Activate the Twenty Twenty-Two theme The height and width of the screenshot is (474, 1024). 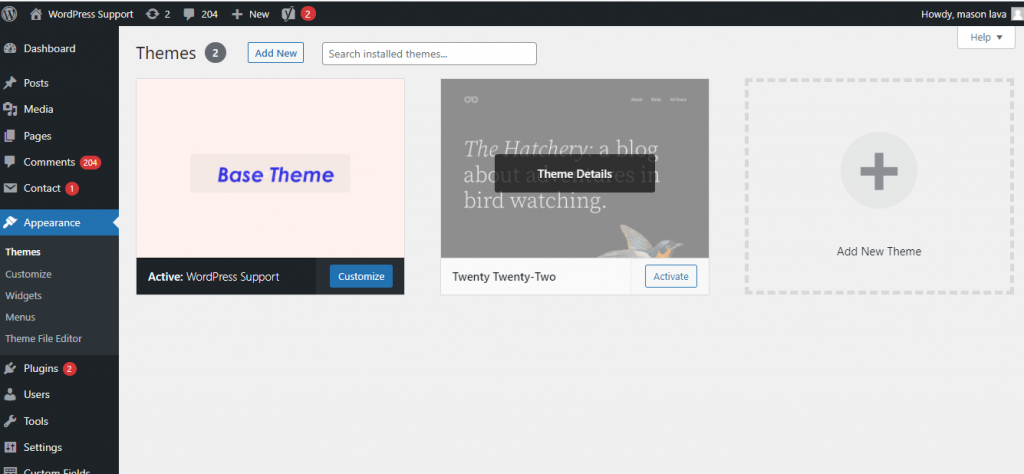point(671,276)
